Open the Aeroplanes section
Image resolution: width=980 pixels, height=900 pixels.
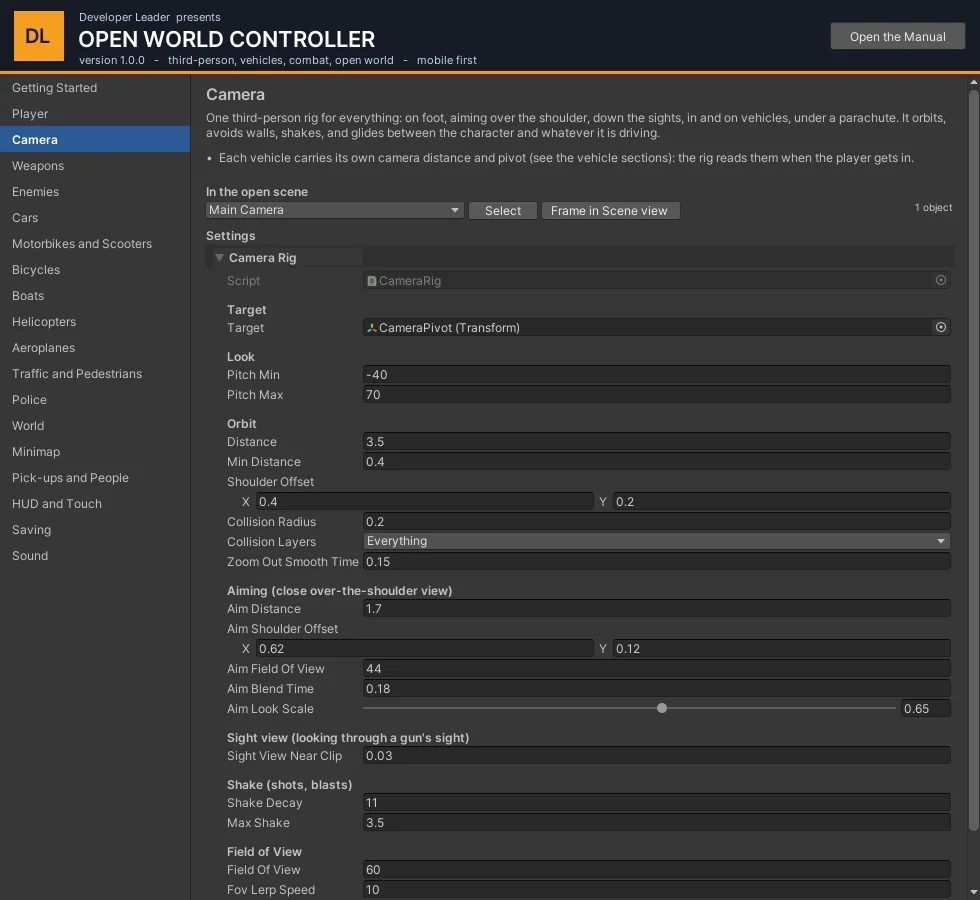[x=95, y=348]
